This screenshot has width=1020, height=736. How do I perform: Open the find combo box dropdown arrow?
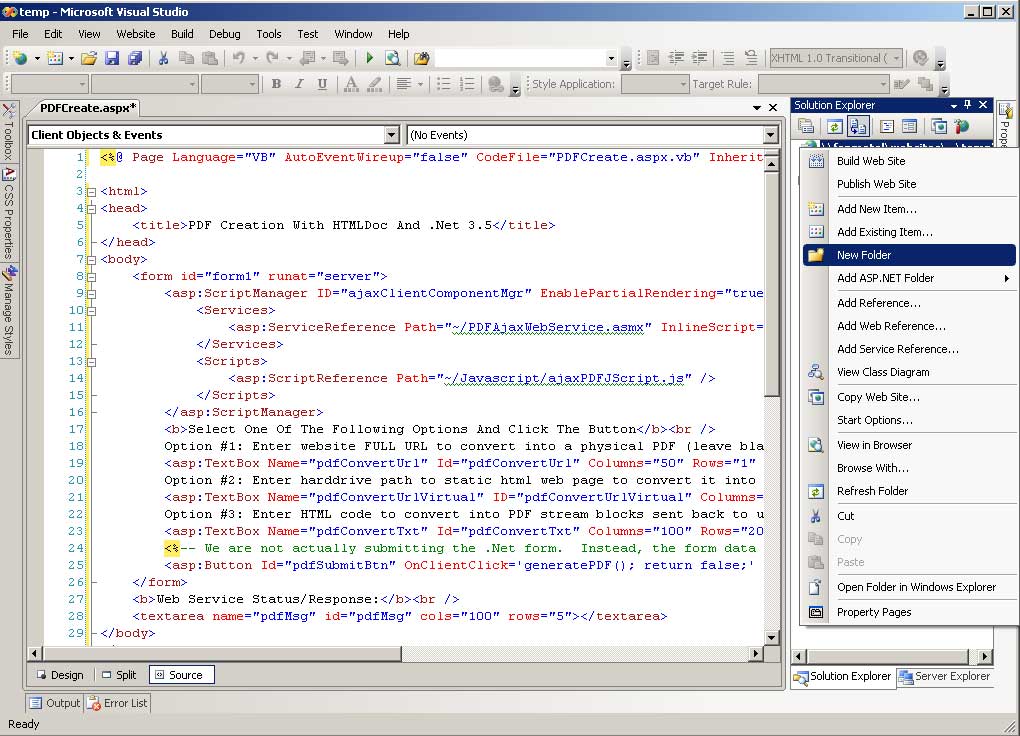[611, 59]
